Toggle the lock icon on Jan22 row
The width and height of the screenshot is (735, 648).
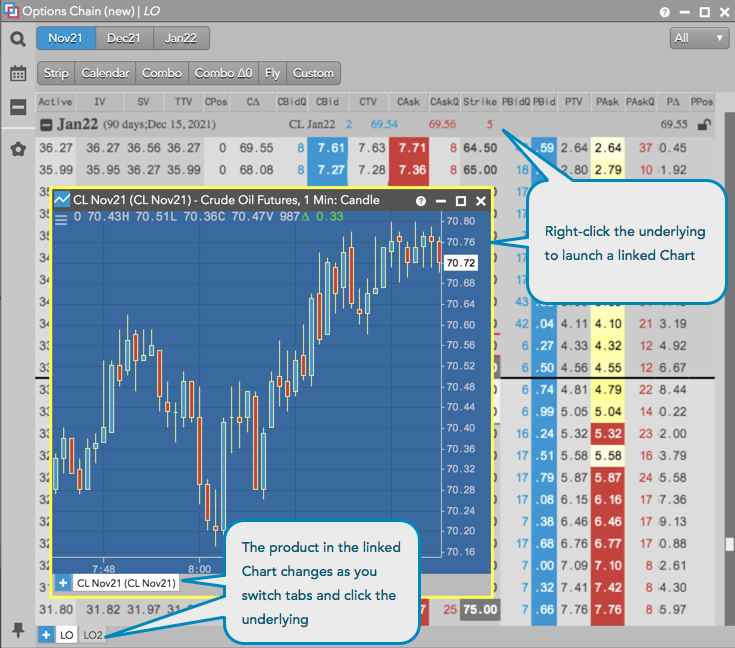pos(705,125)
